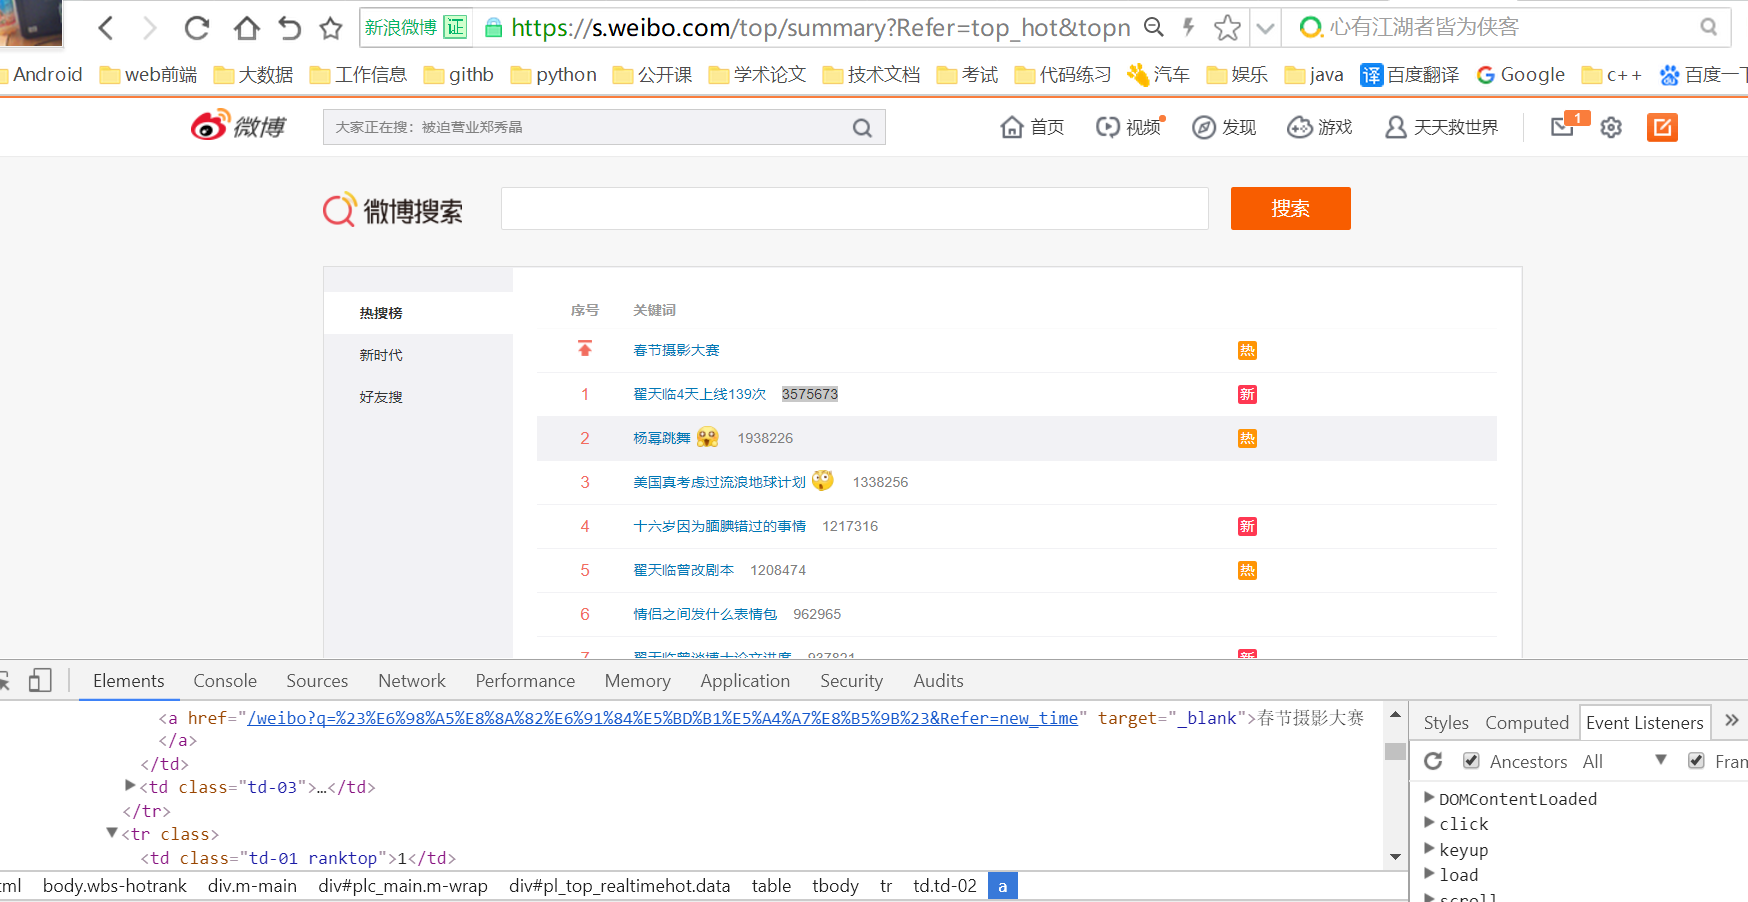Switch to DevTools Application tab

pos(745,681)
